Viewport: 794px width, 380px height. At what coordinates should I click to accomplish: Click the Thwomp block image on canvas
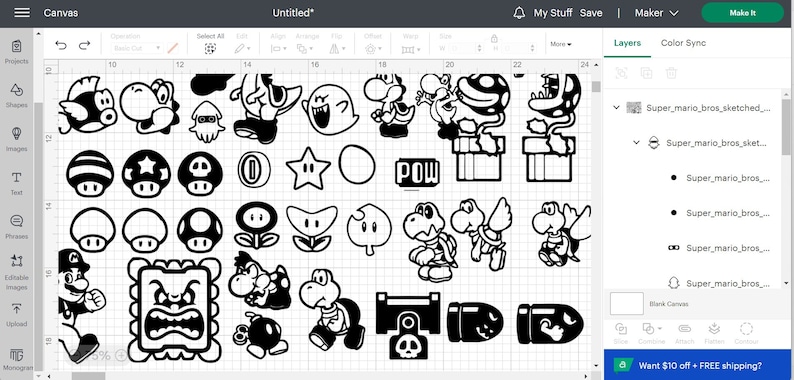click(174, 309)
